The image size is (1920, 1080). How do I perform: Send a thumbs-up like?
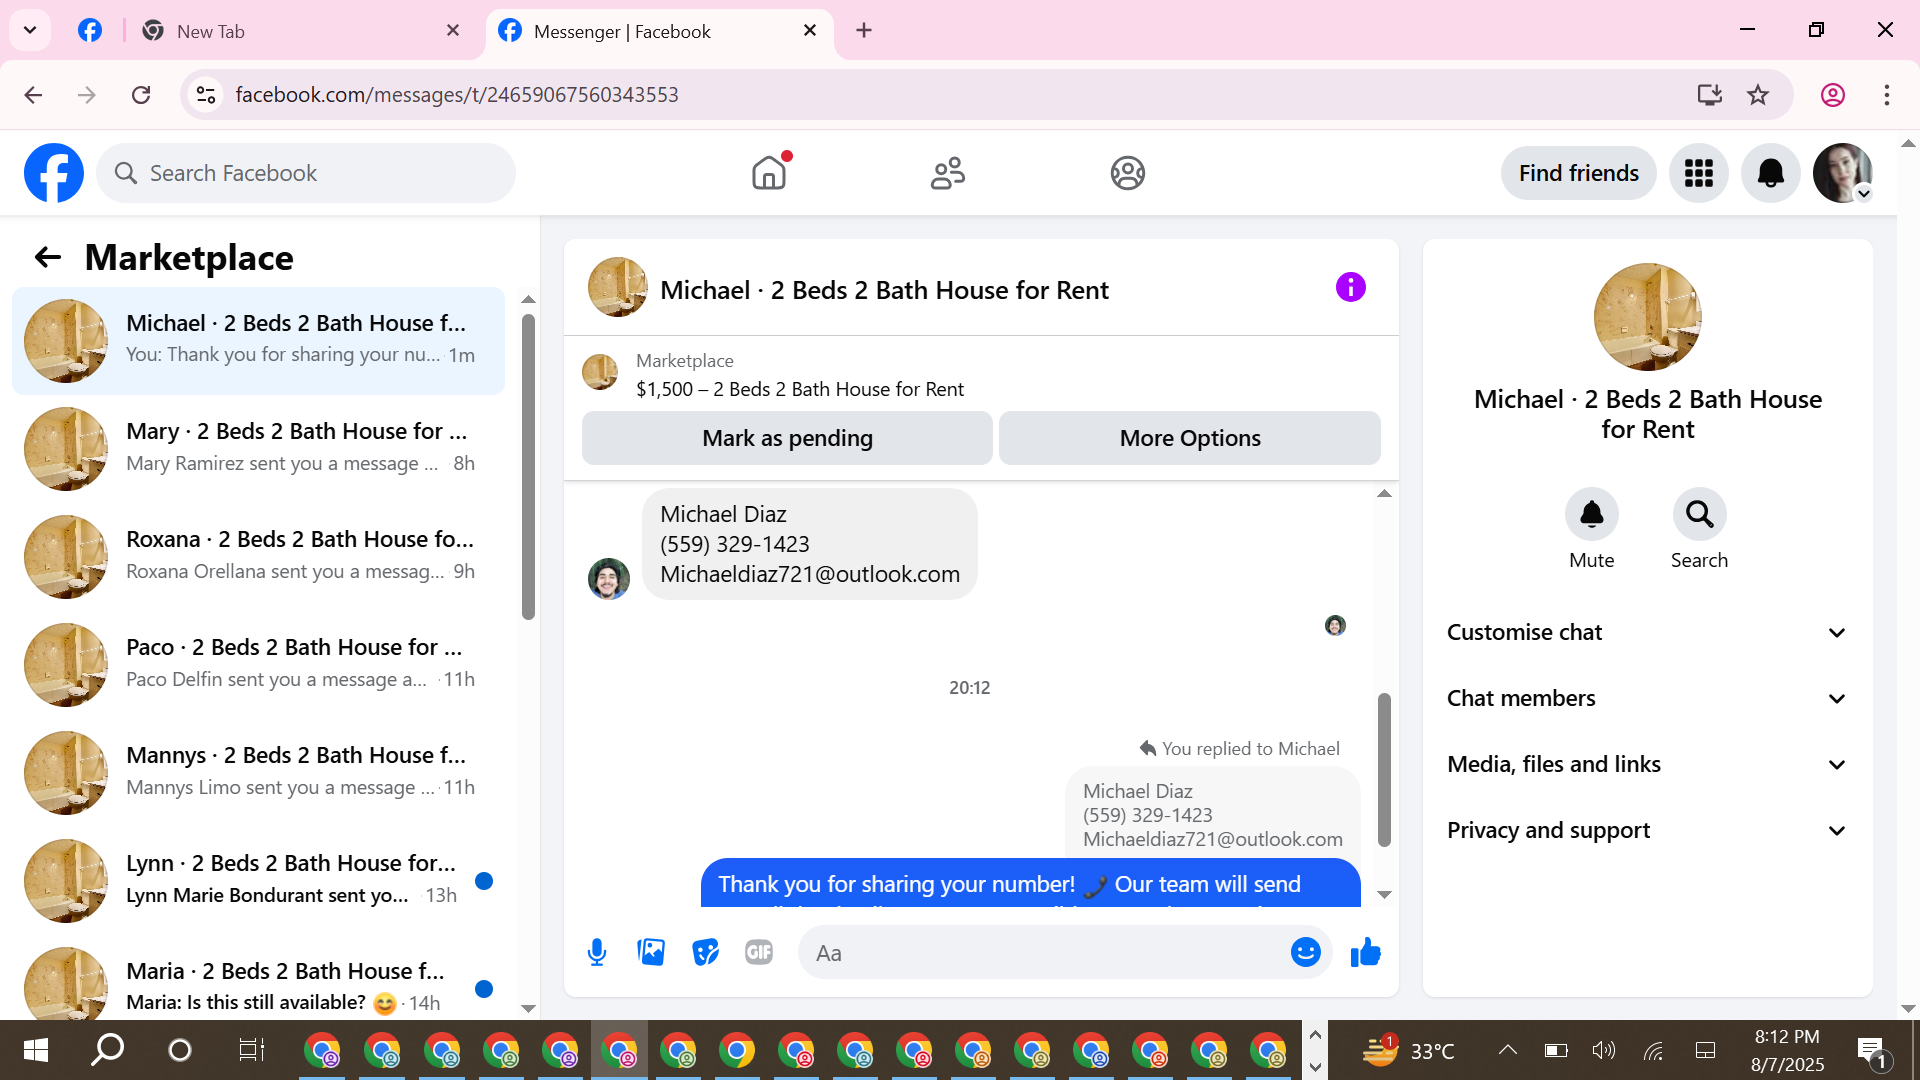pos(1365,953)
